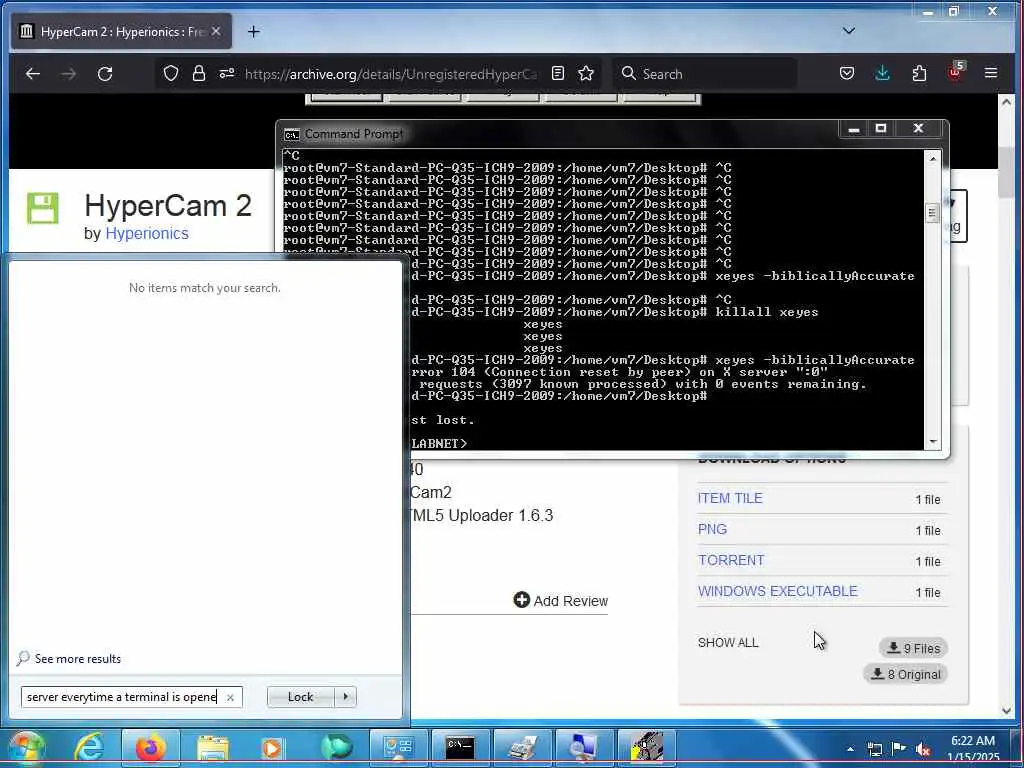Show hidden tray icons arrow
Viewport: 1024px width, 768px height.
[x=850, y=749]
